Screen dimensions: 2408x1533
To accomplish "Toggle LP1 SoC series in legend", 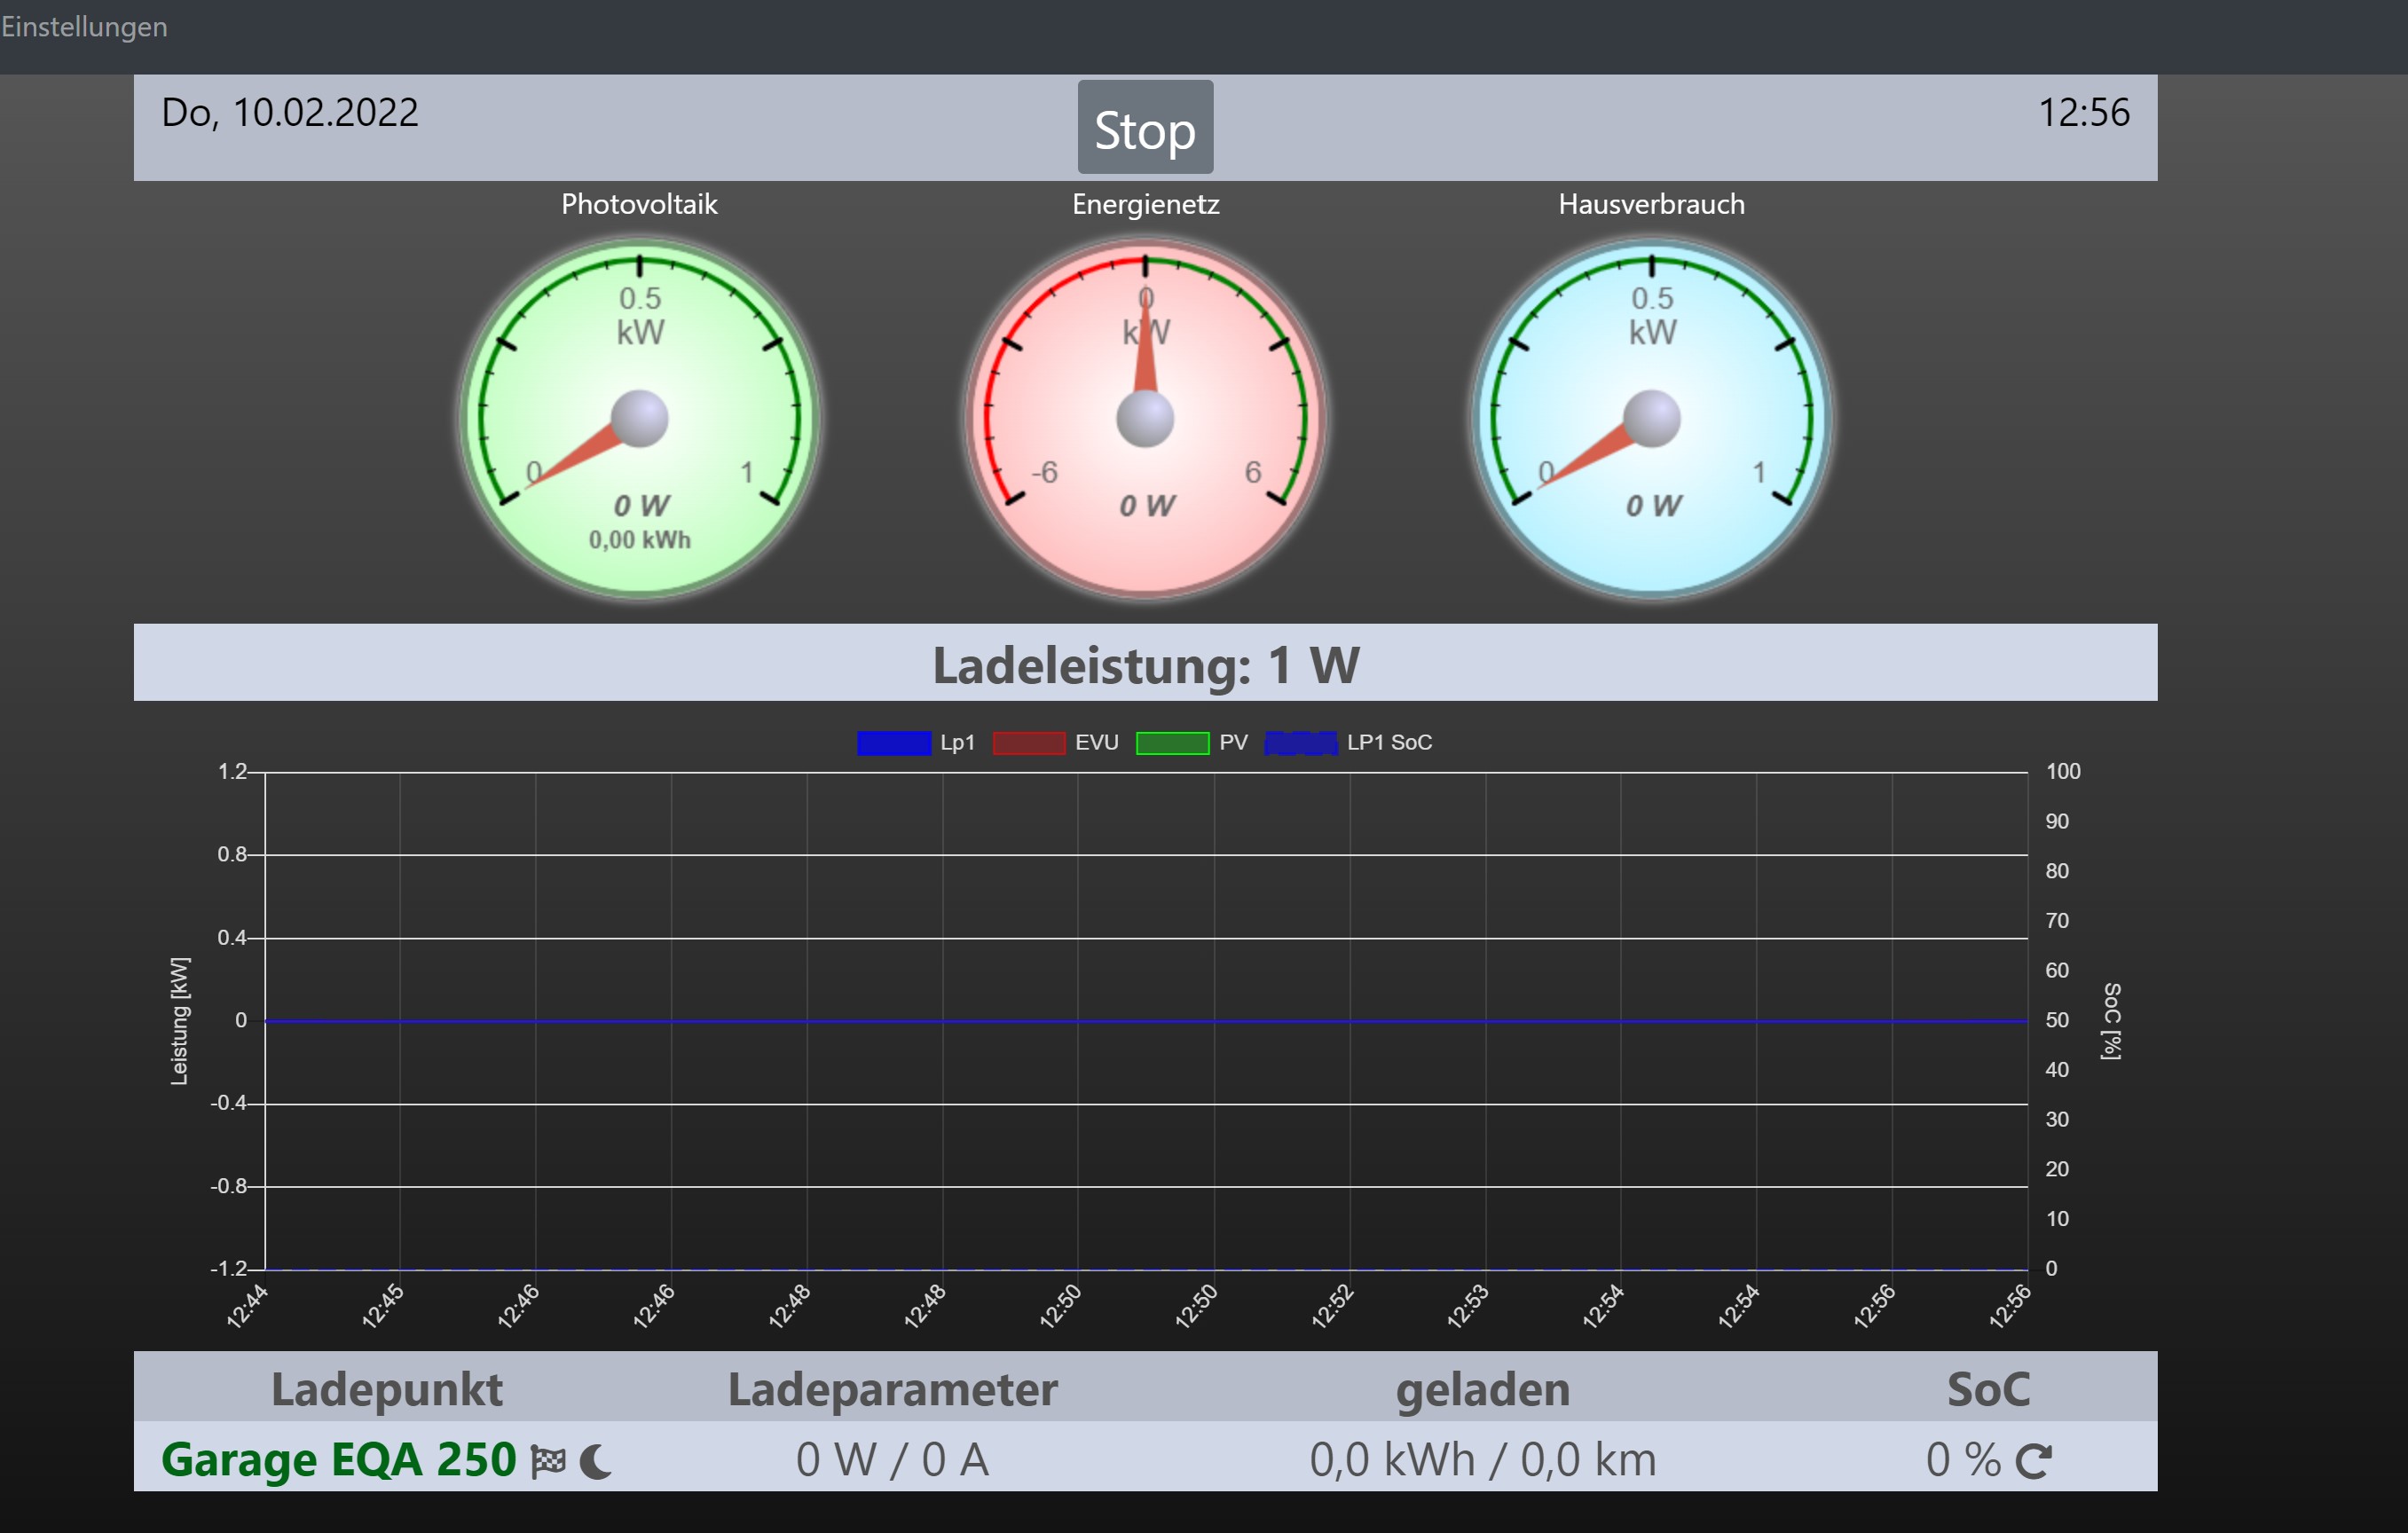I will pyautogui.click(x=1301, y=743).
